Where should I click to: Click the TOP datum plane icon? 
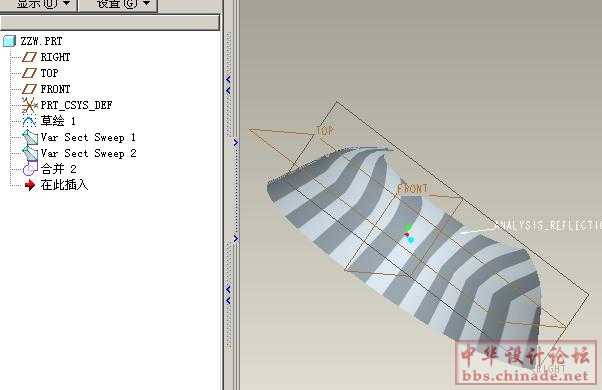coord(29,73)
